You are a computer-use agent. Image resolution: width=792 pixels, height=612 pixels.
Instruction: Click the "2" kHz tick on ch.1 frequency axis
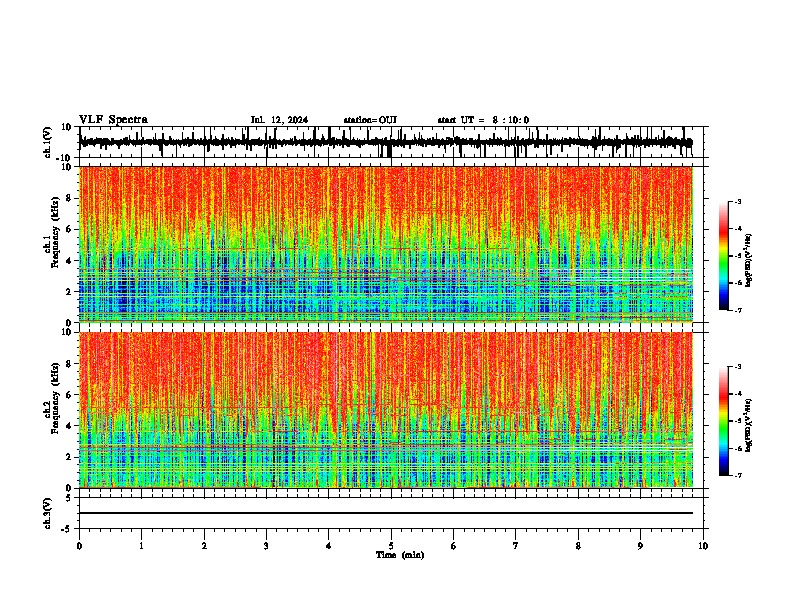(69, 292)
